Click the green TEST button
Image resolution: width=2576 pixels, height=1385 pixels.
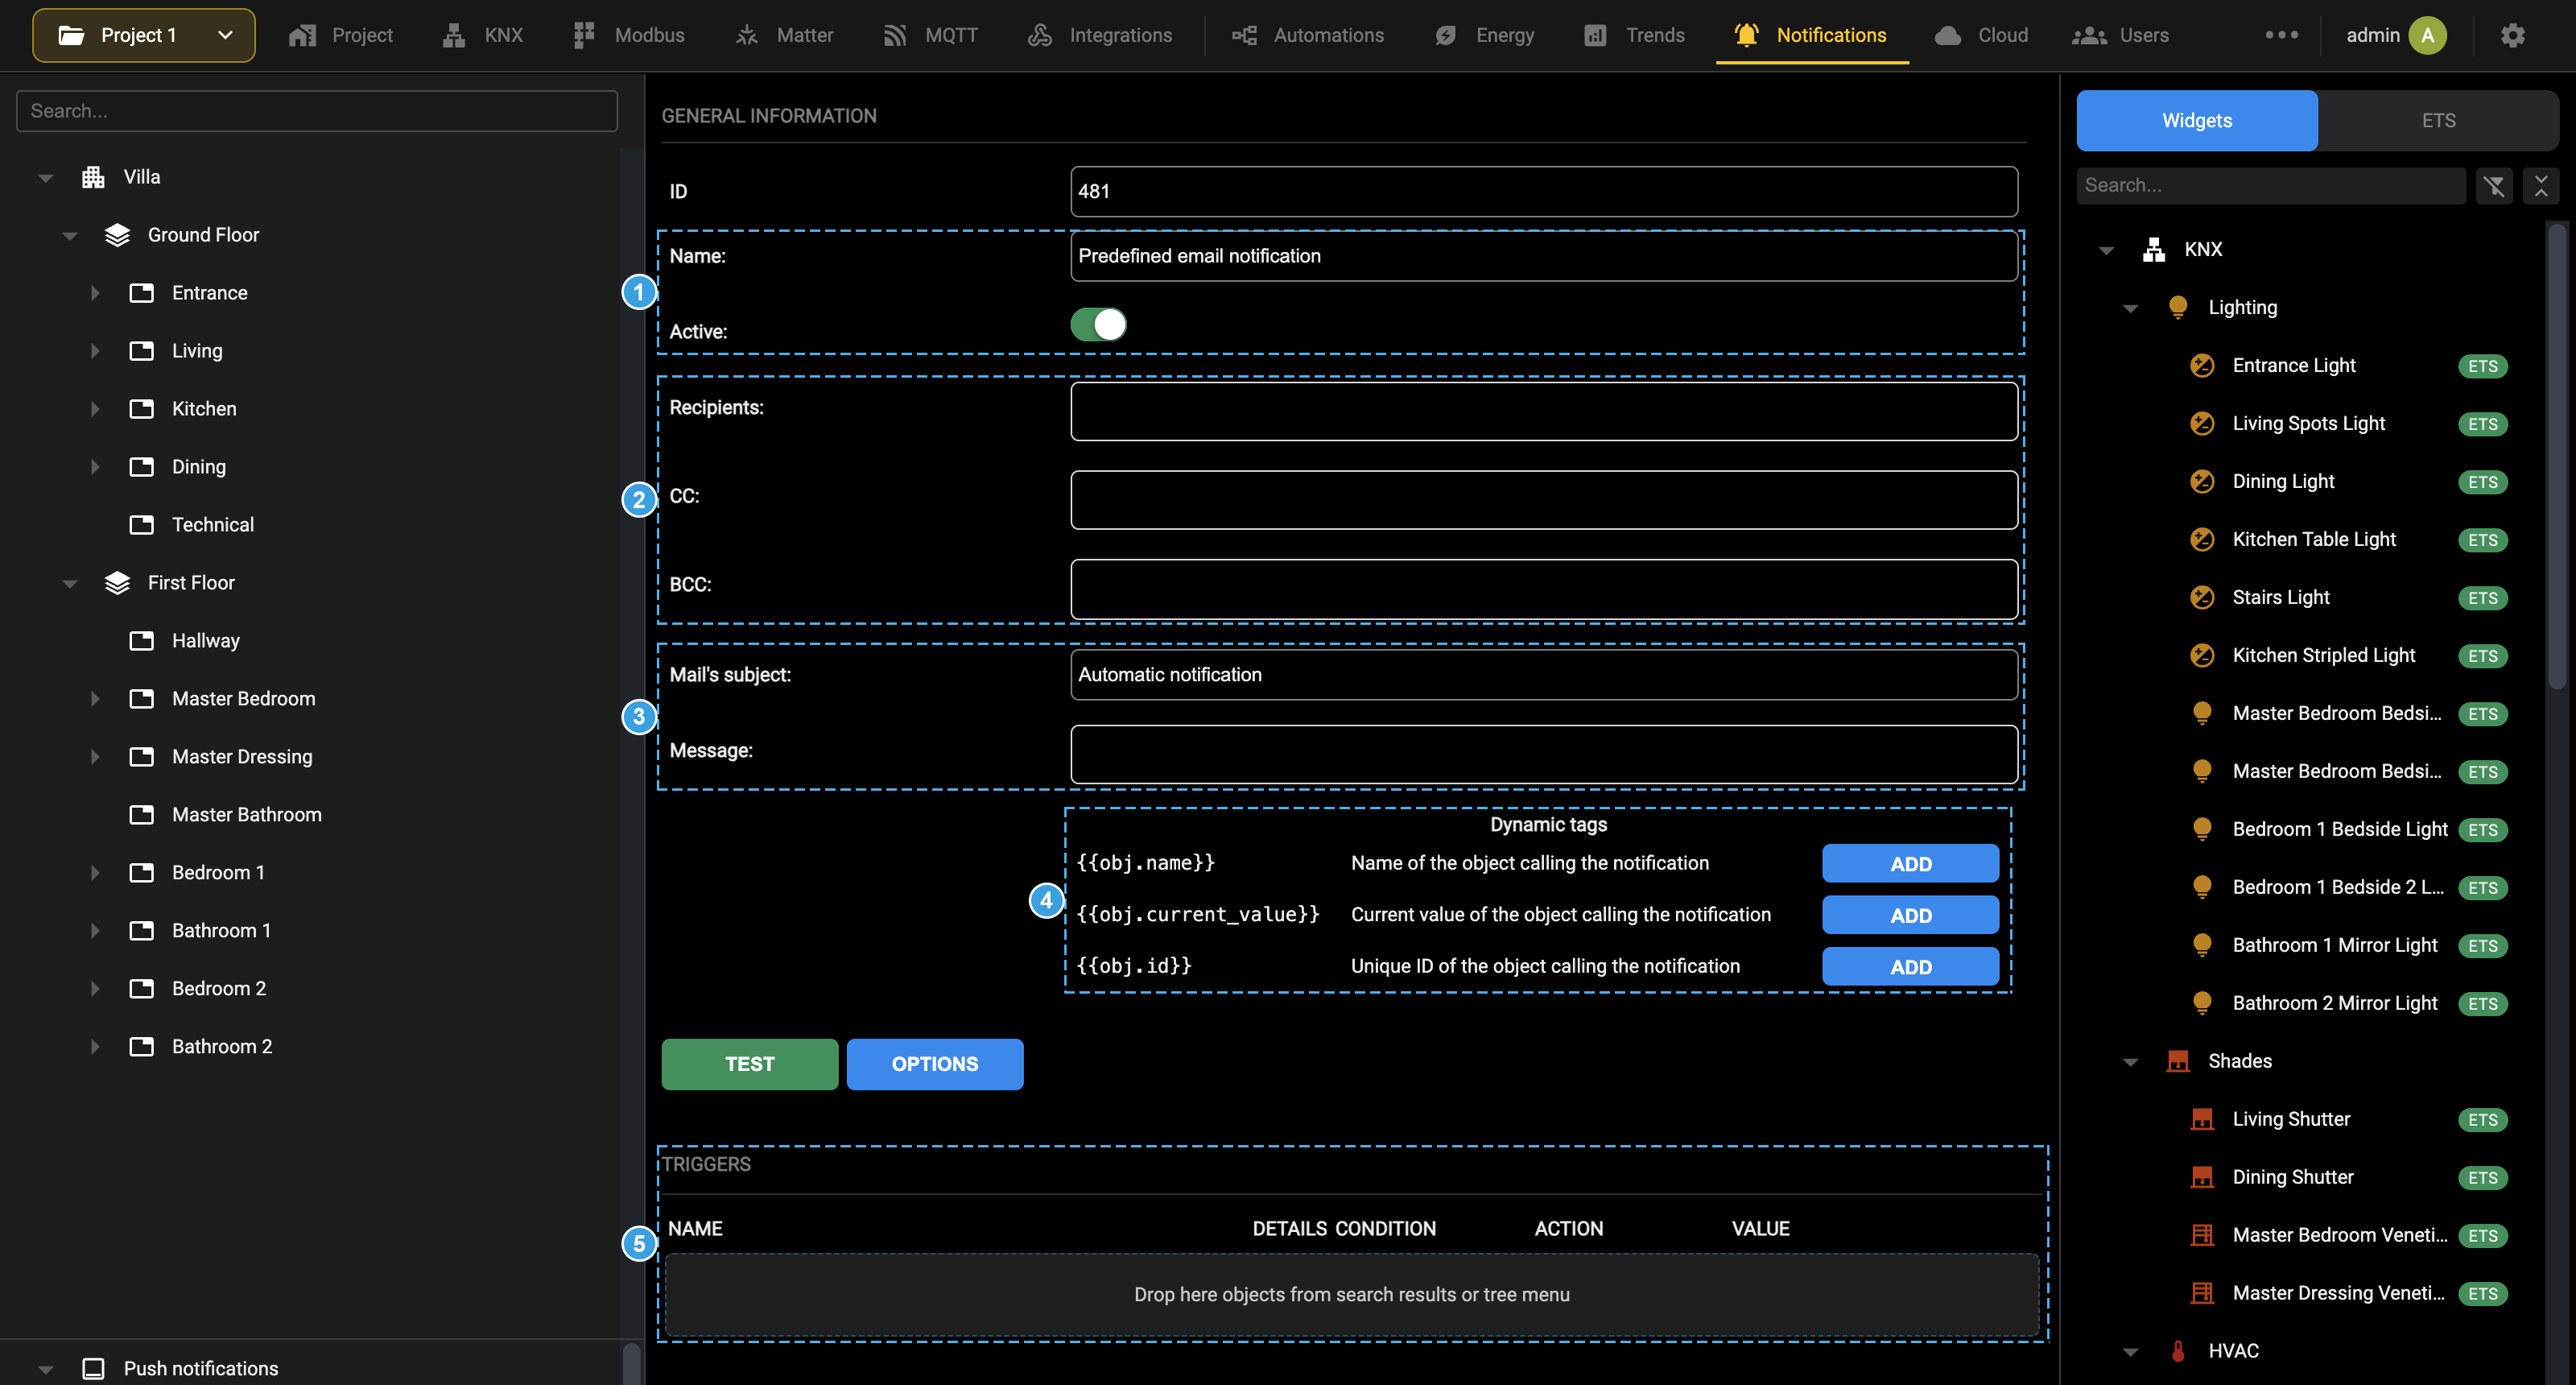(750, 1064)
